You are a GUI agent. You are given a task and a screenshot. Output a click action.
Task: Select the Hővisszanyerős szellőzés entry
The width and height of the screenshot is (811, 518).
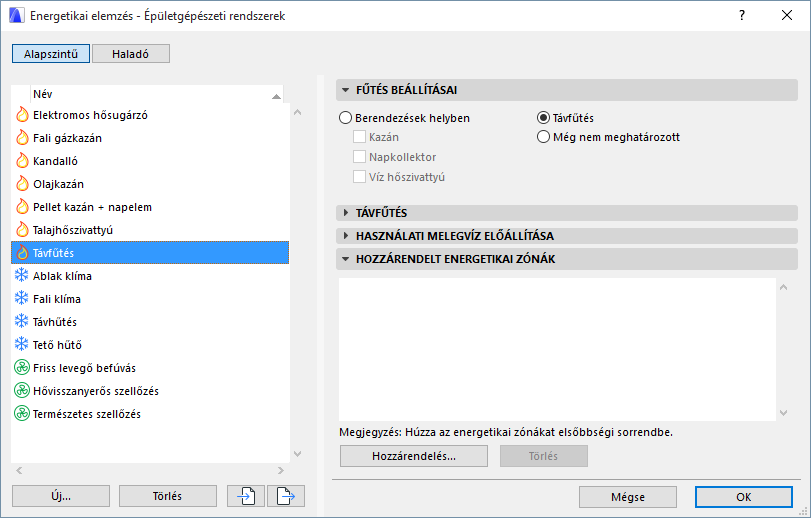tap(150, 390)
